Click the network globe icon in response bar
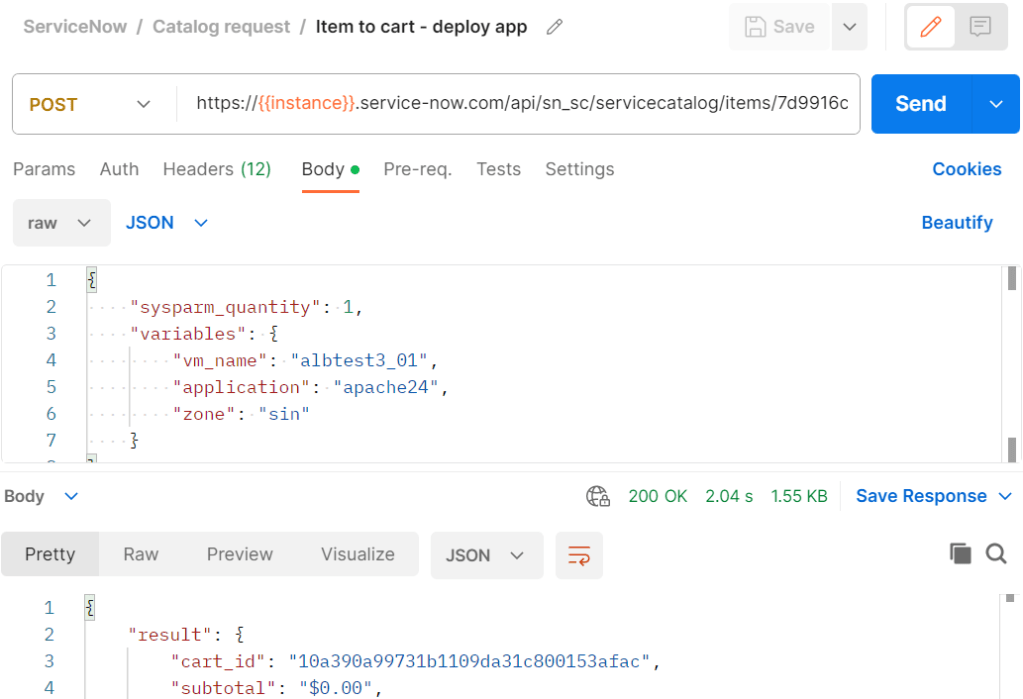Image resolution: width=1023 pixels, height=699 pixels. click(597, 496)
